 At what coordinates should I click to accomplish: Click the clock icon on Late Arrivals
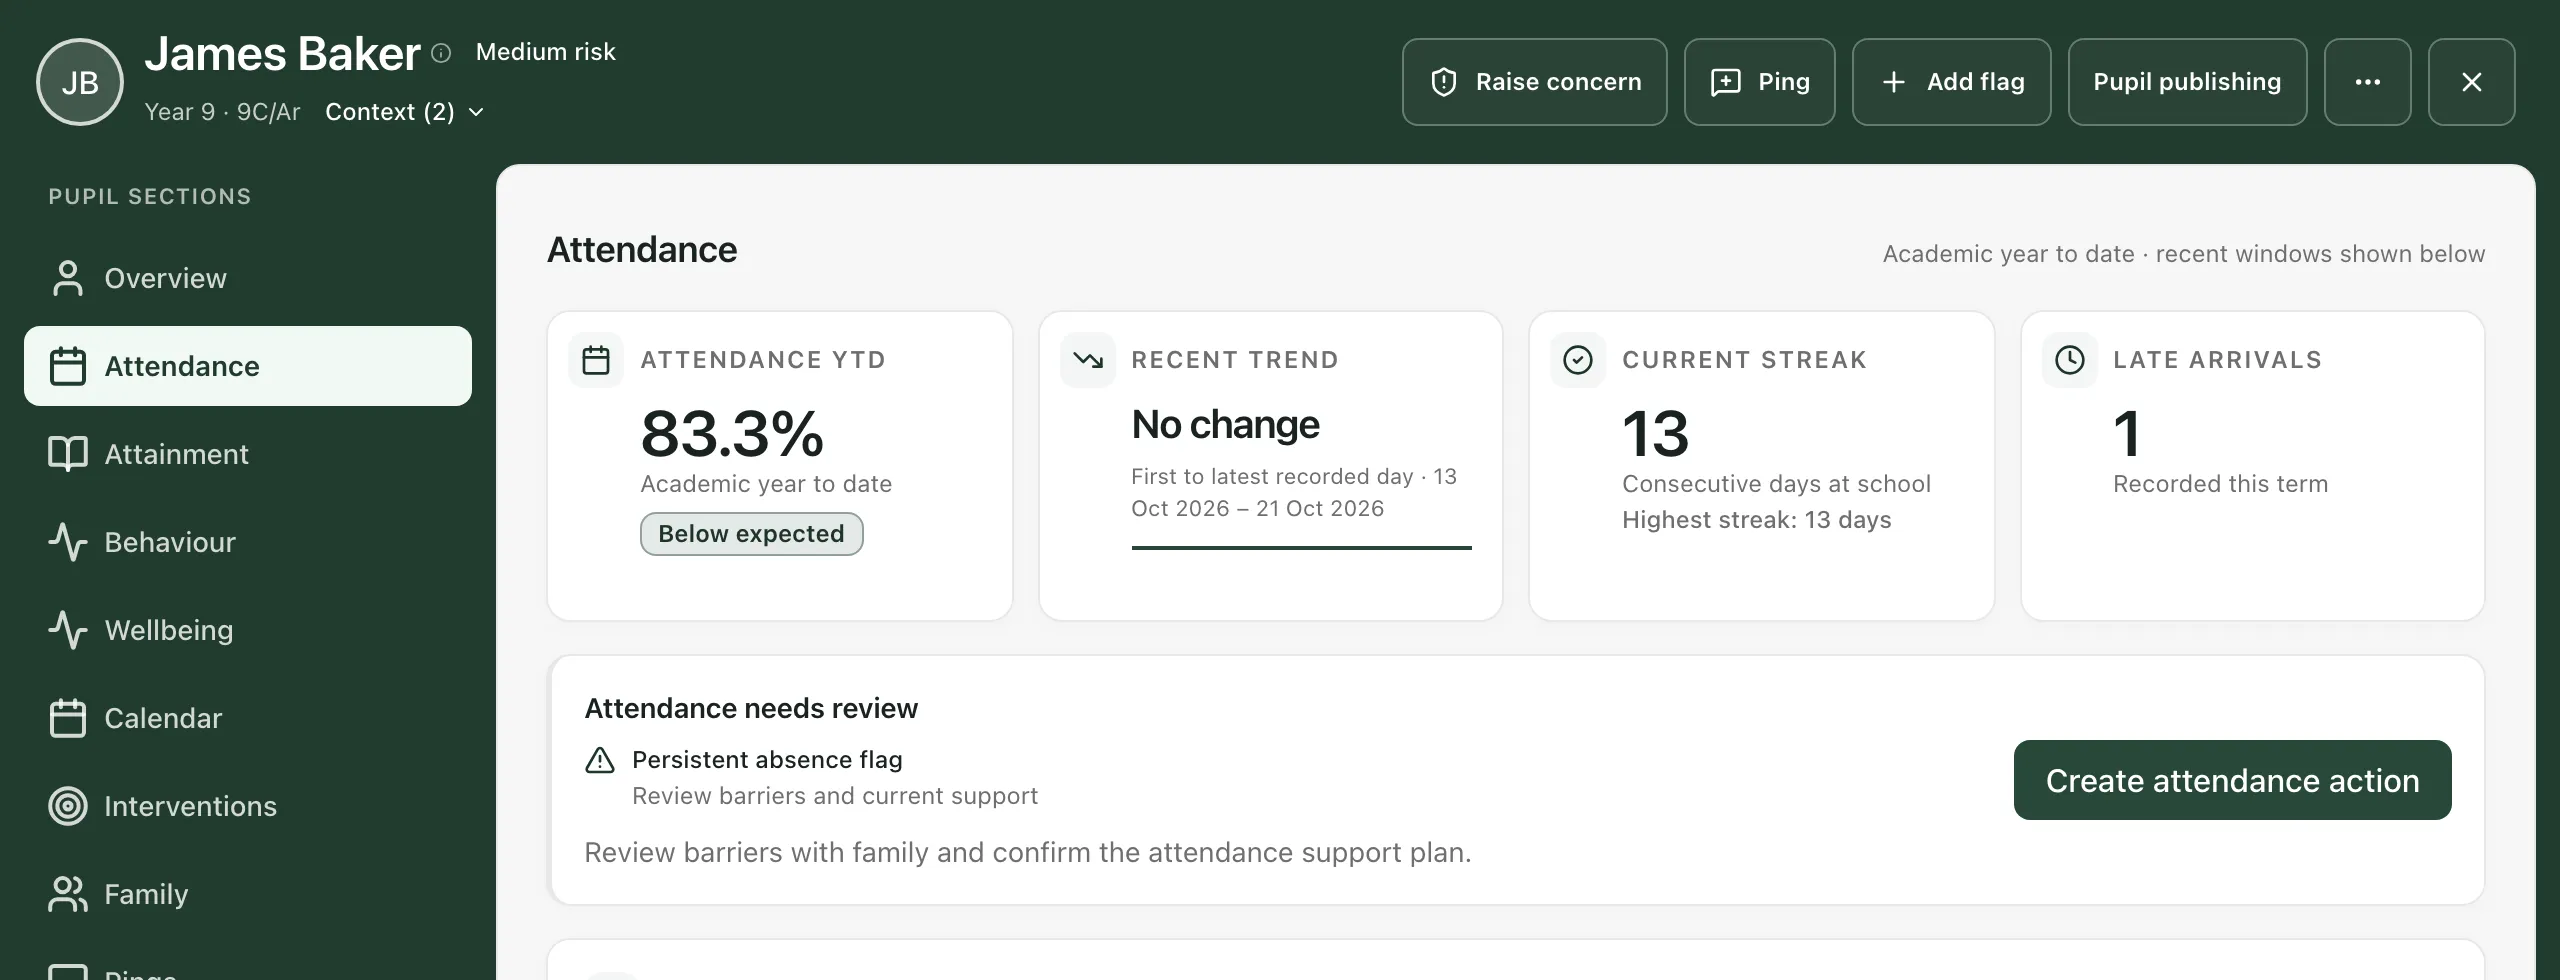coord(2070,360)
